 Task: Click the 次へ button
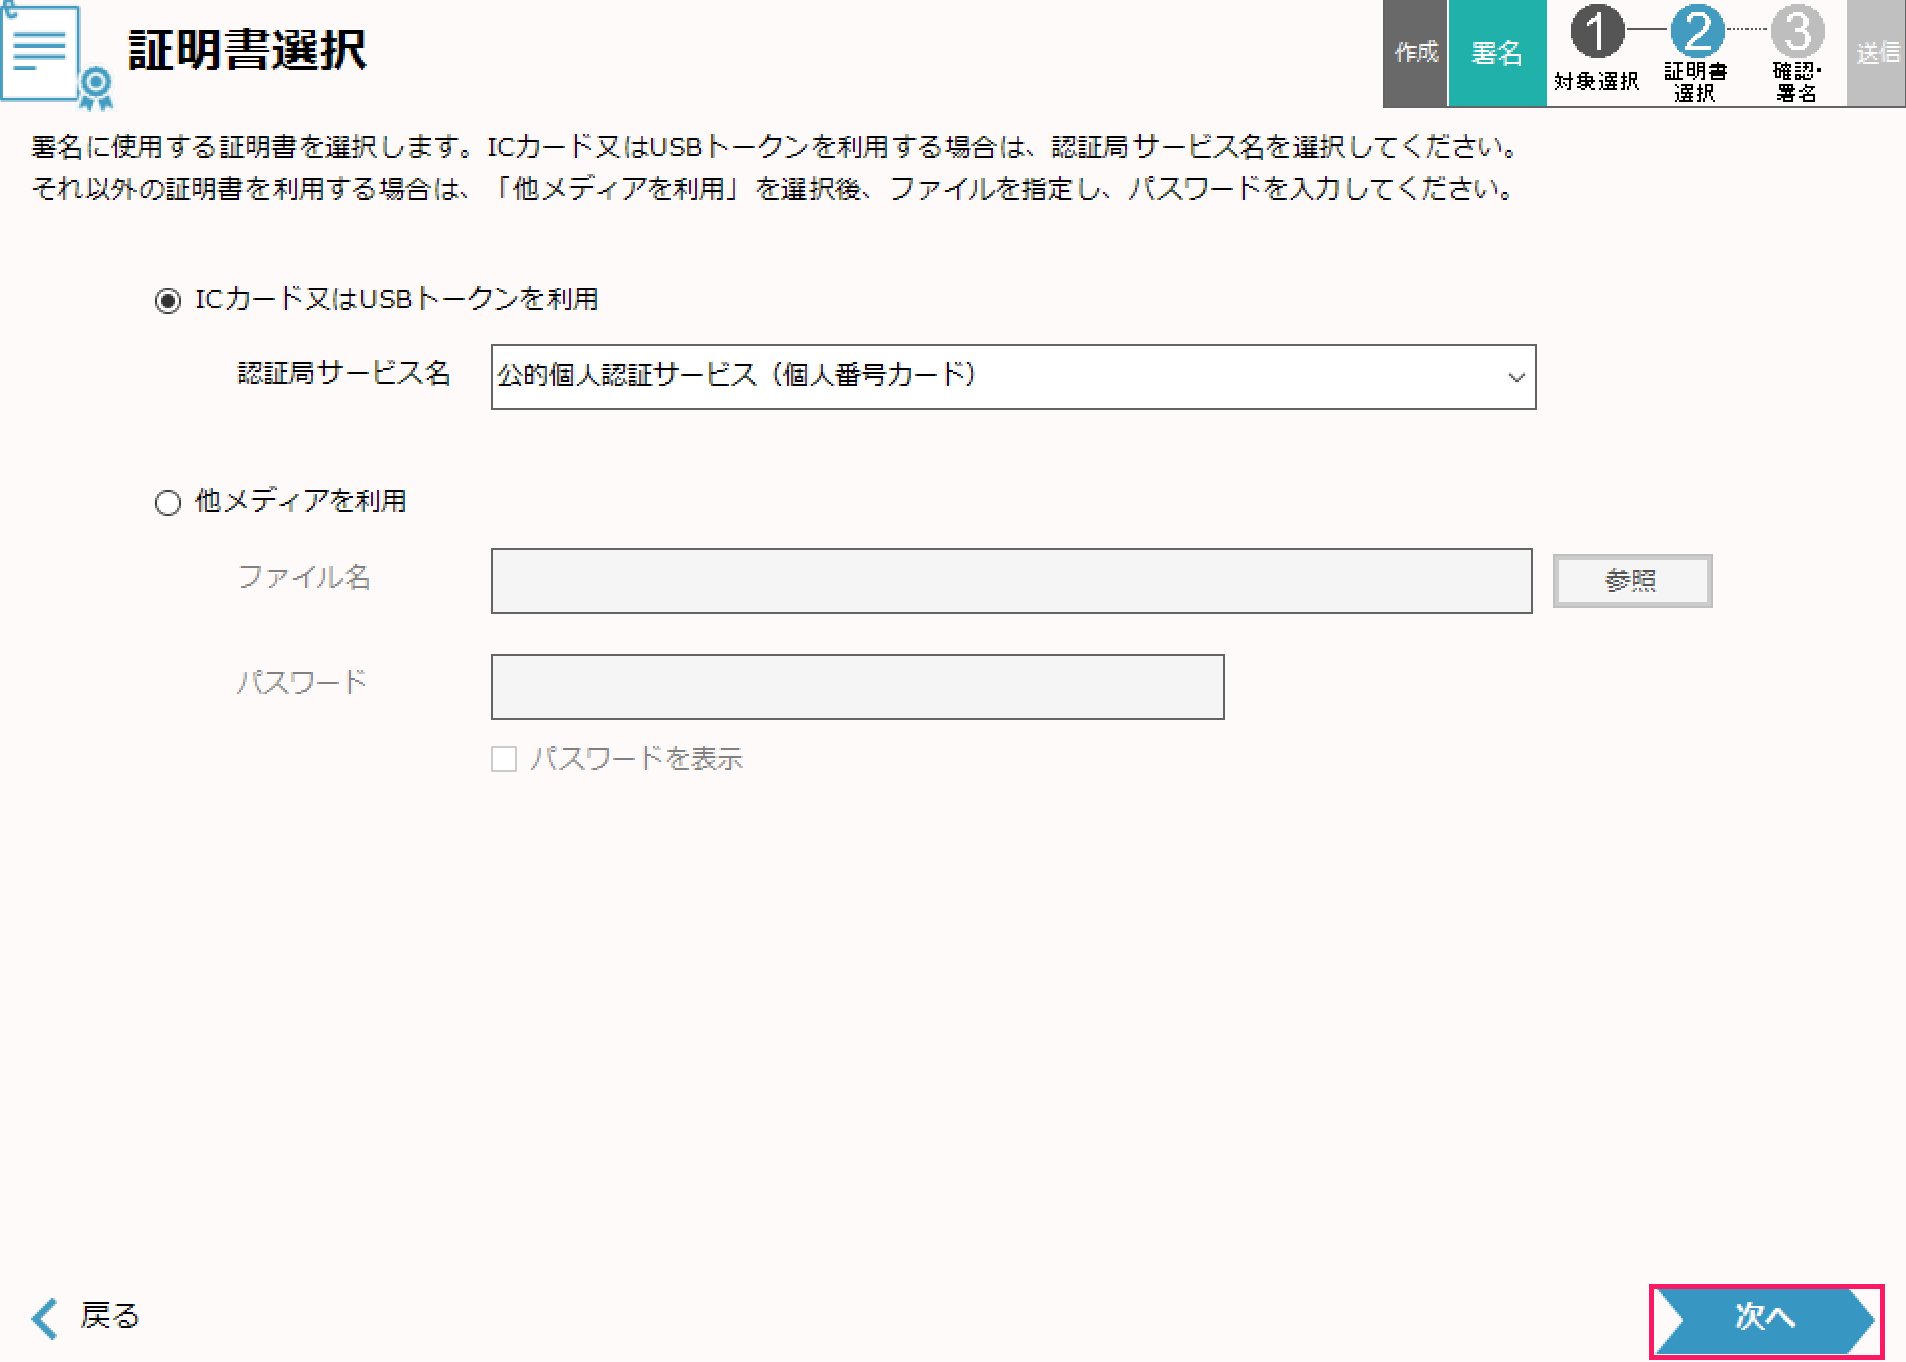pos(1766,1320)
